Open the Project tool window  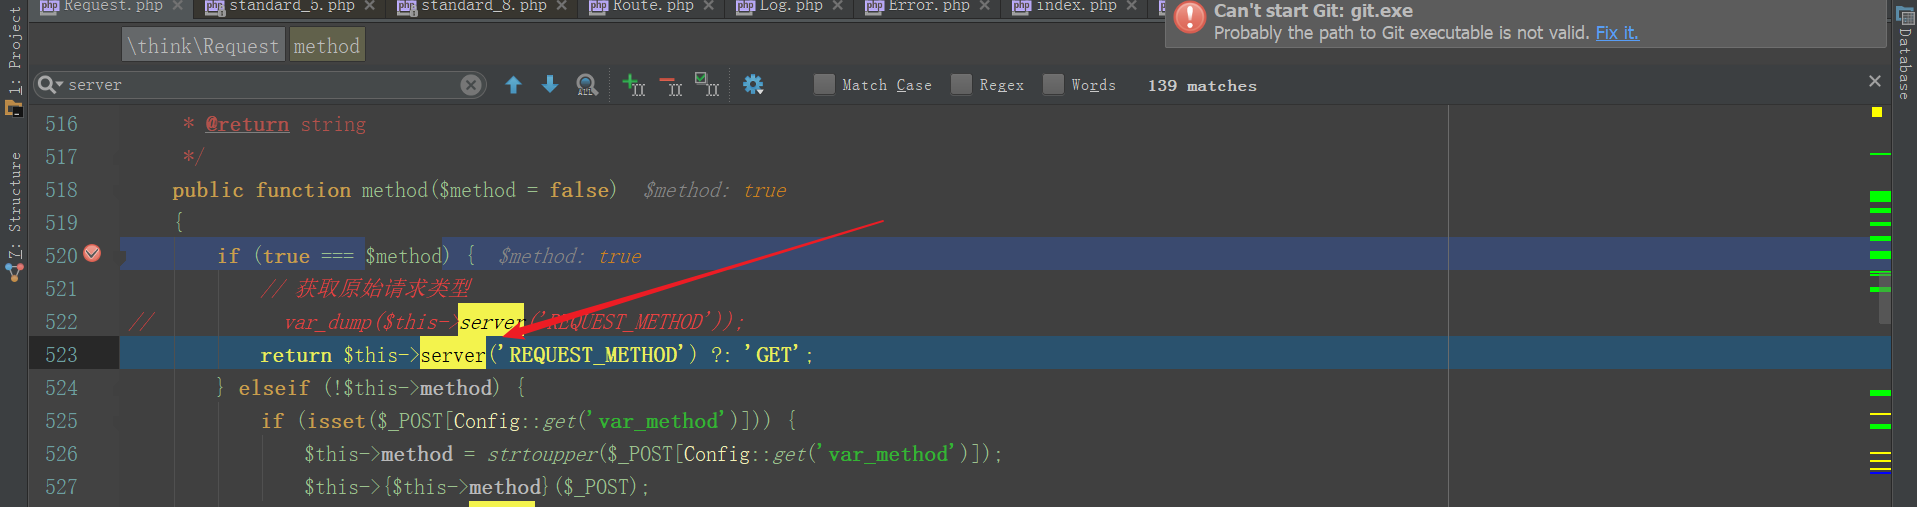pos(14,60)
